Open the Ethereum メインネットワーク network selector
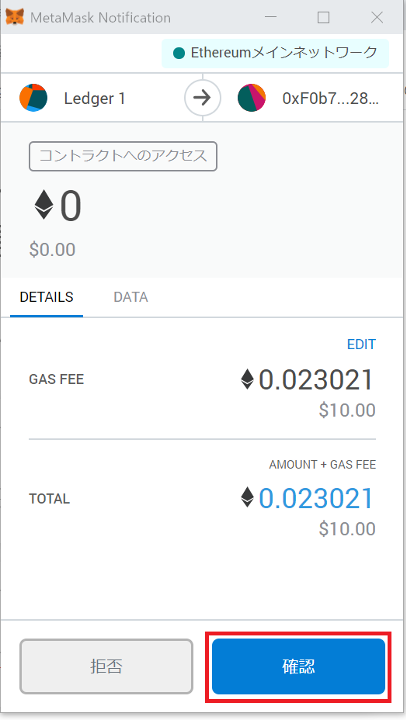 pyautogui.click(x=275, y=53)
